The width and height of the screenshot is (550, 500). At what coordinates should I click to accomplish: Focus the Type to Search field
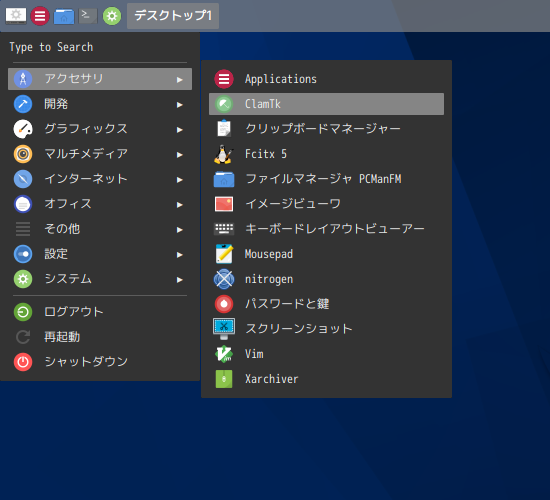(100, 47)
